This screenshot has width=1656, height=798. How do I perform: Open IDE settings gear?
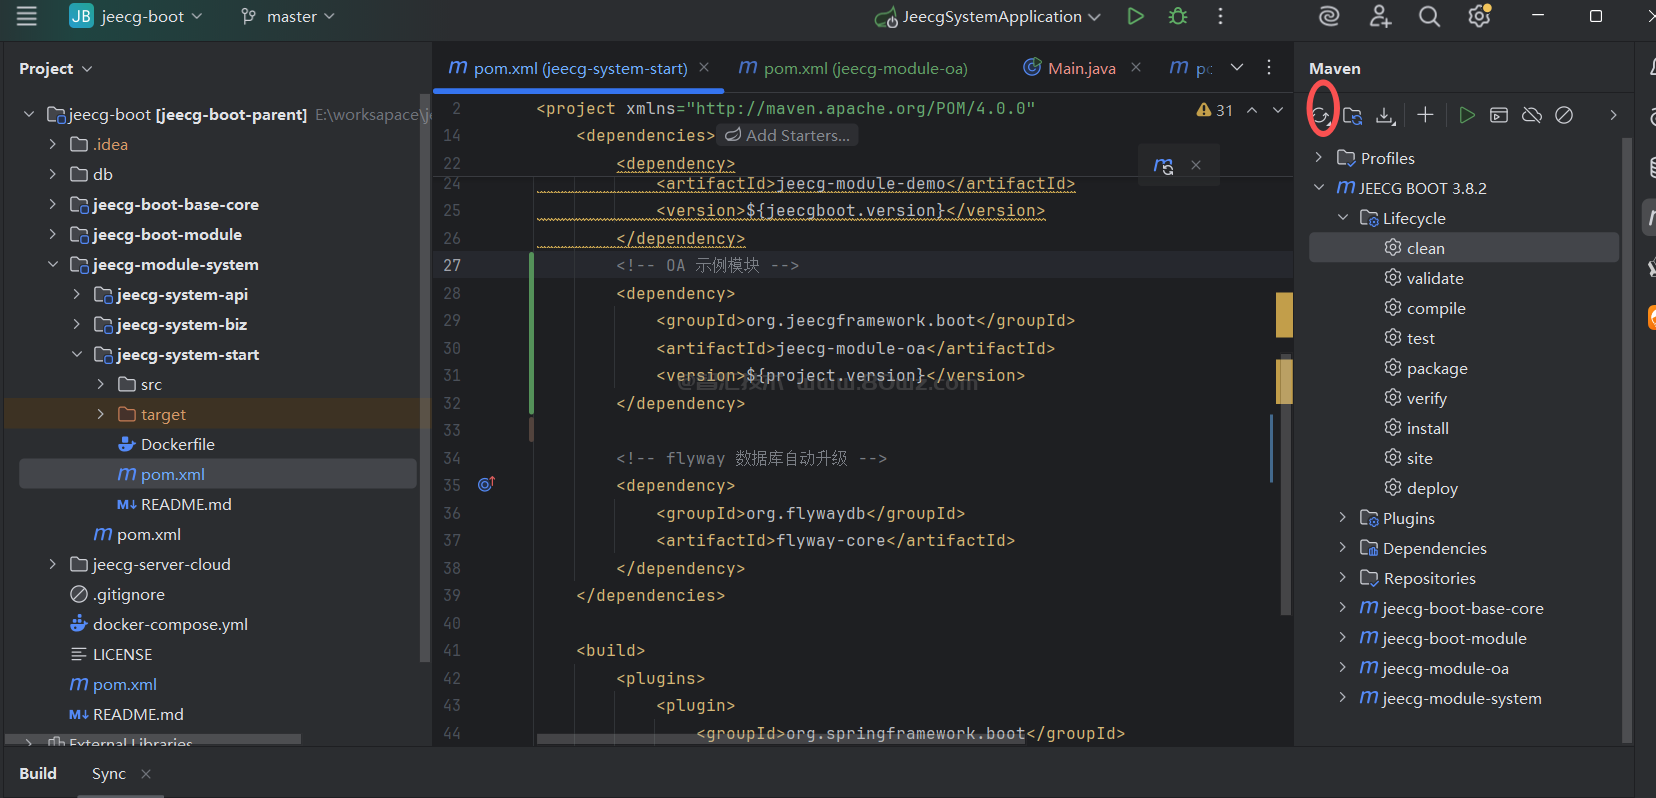point(1479,16)
